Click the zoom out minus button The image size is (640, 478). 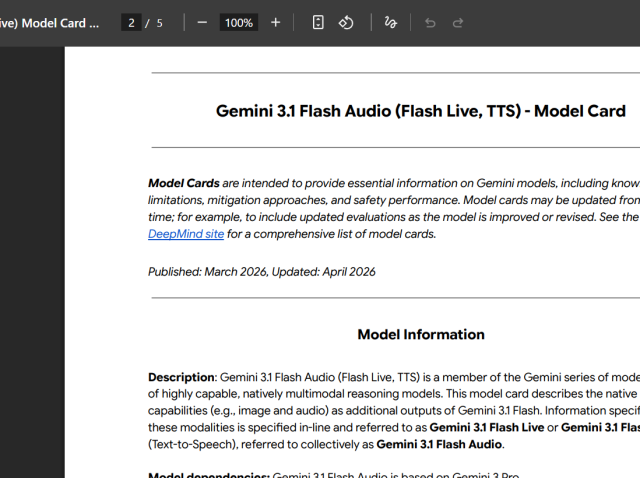pos(202,23)
